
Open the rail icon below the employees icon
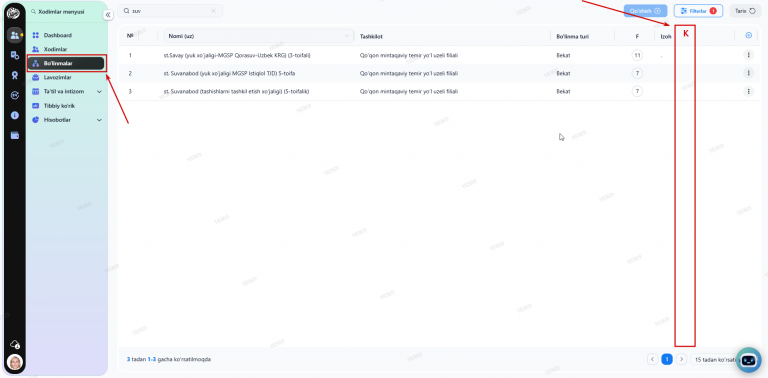(15, 55)
